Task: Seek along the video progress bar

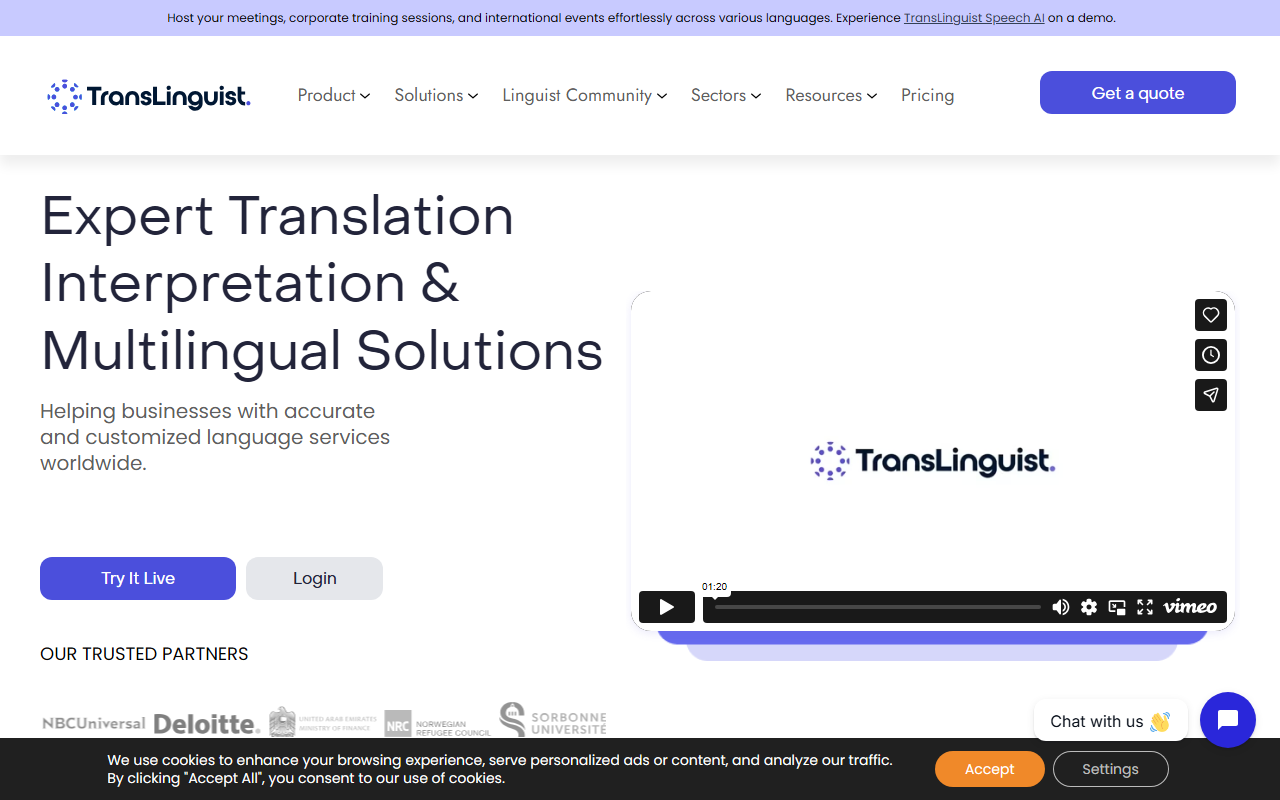Action: 878,607
